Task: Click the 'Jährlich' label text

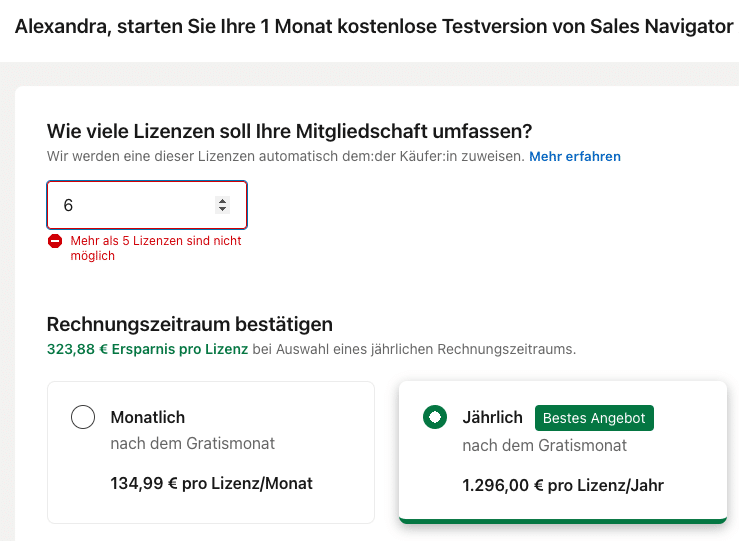Action: [493, 418]
